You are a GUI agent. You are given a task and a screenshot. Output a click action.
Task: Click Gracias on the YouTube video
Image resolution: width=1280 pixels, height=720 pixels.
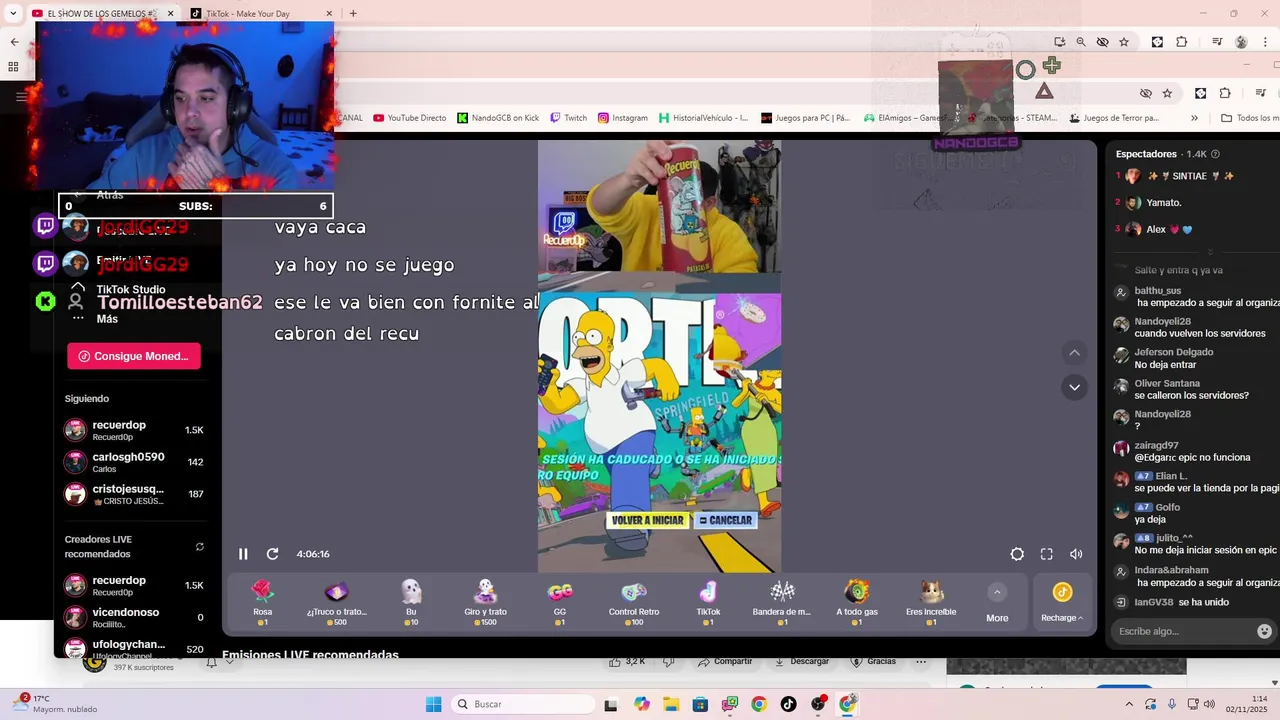(874, 661)
